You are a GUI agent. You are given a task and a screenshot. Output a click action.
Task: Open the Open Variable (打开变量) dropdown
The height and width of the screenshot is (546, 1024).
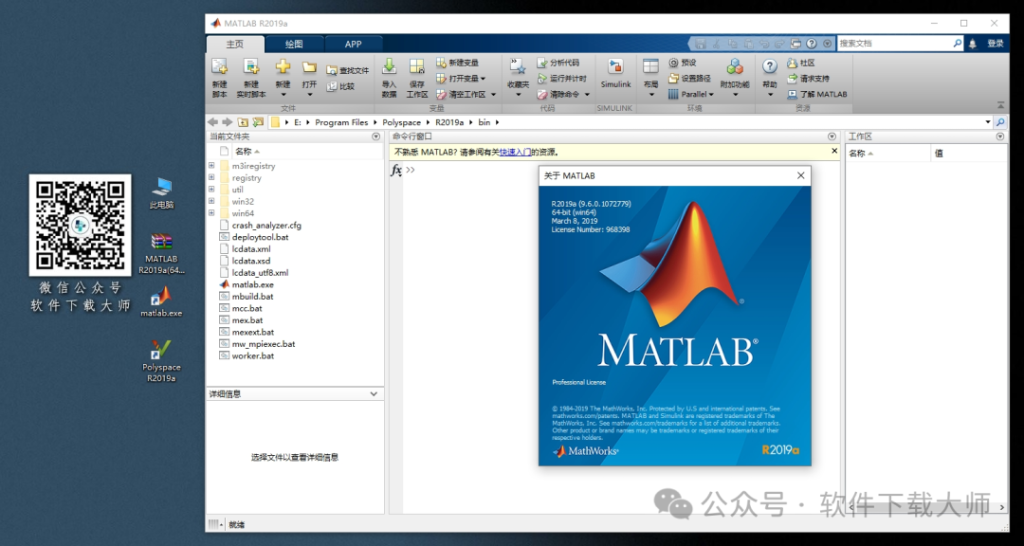click(461, 78)
